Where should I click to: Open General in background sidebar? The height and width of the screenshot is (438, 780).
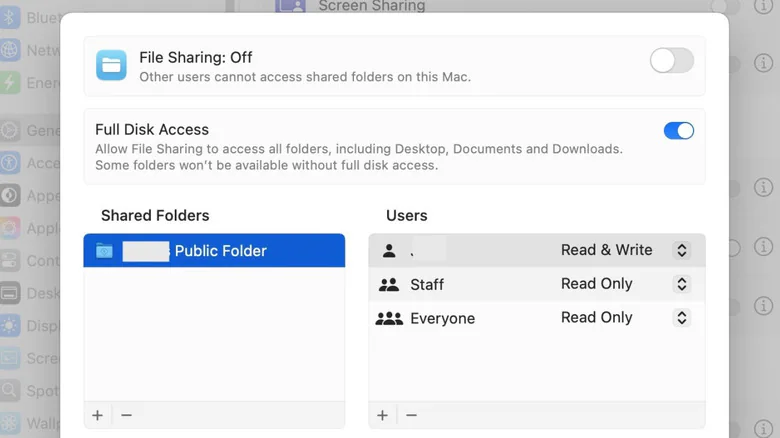[x=30, y=130]
